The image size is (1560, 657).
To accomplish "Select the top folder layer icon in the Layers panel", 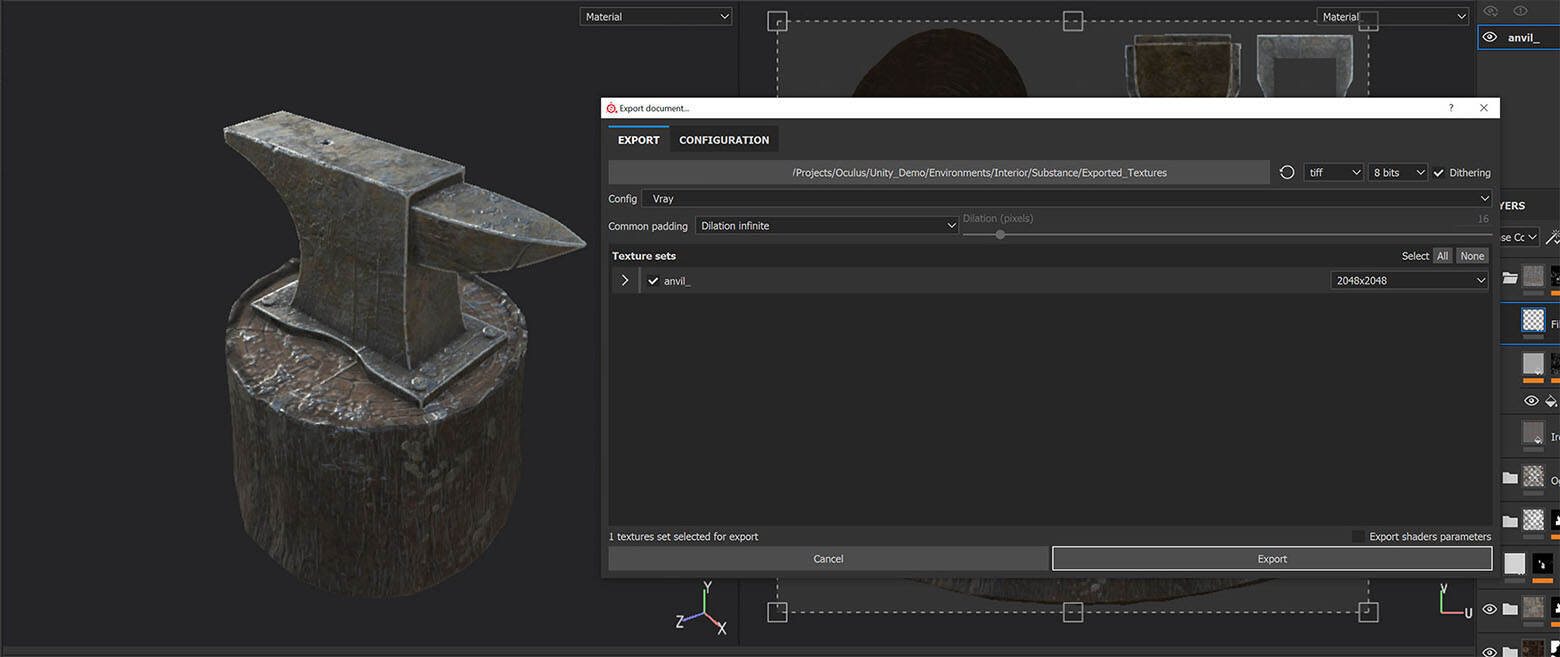I will pyautogui.click(x=1510, y=278).
